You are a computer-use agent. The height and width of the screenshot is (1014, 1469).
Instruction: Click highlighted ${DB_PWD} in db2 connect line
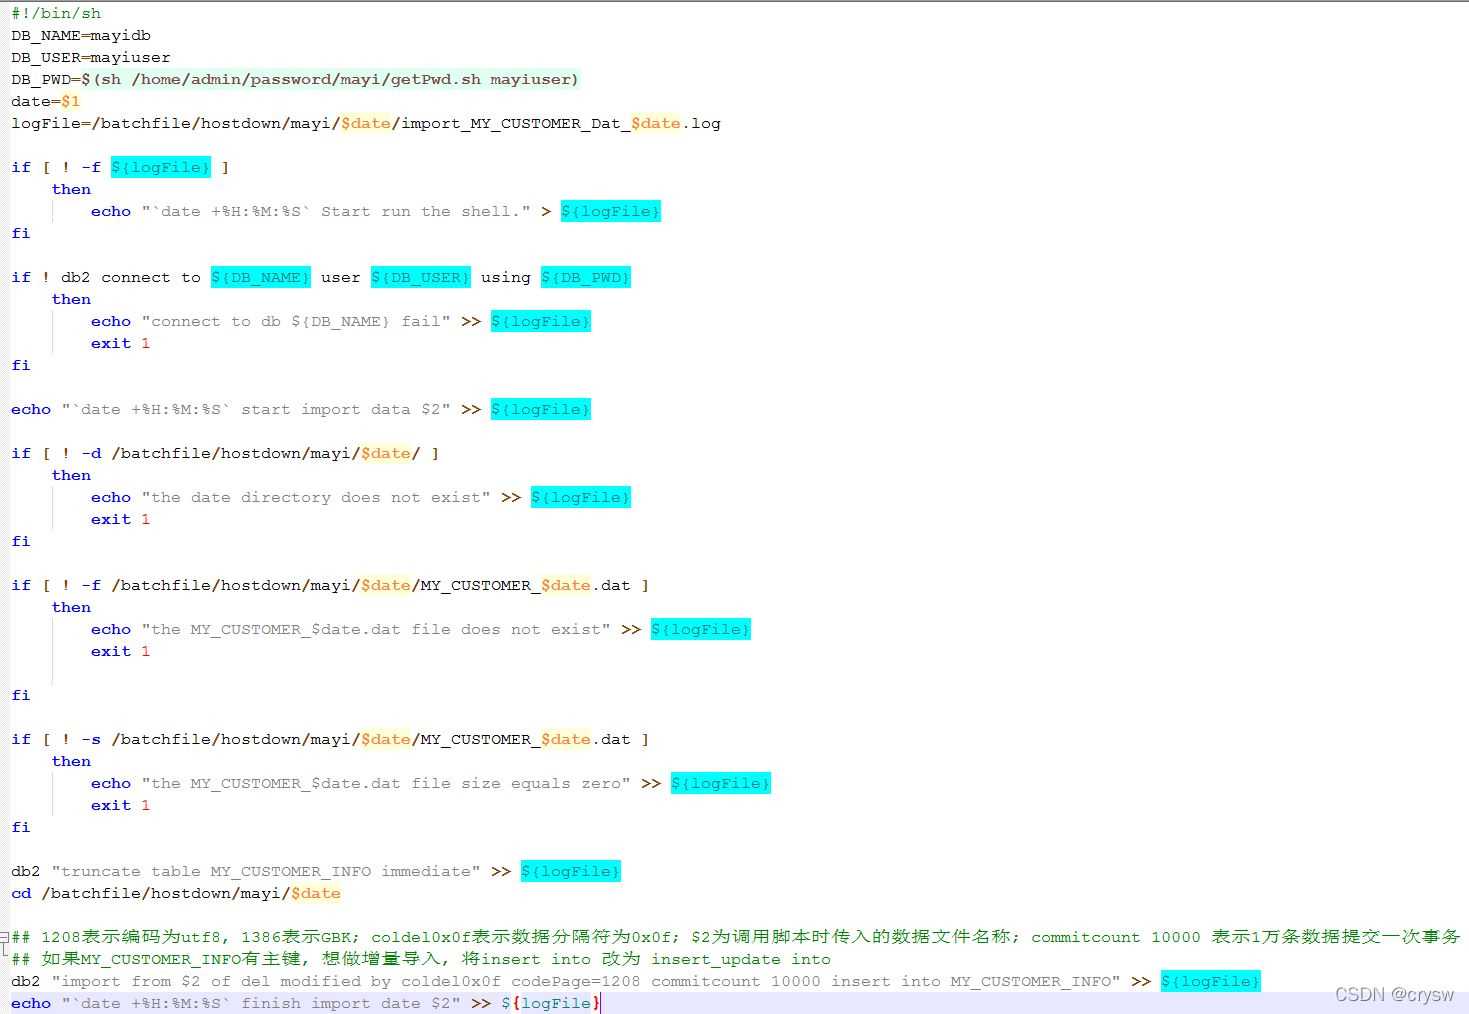click(586, 277)
